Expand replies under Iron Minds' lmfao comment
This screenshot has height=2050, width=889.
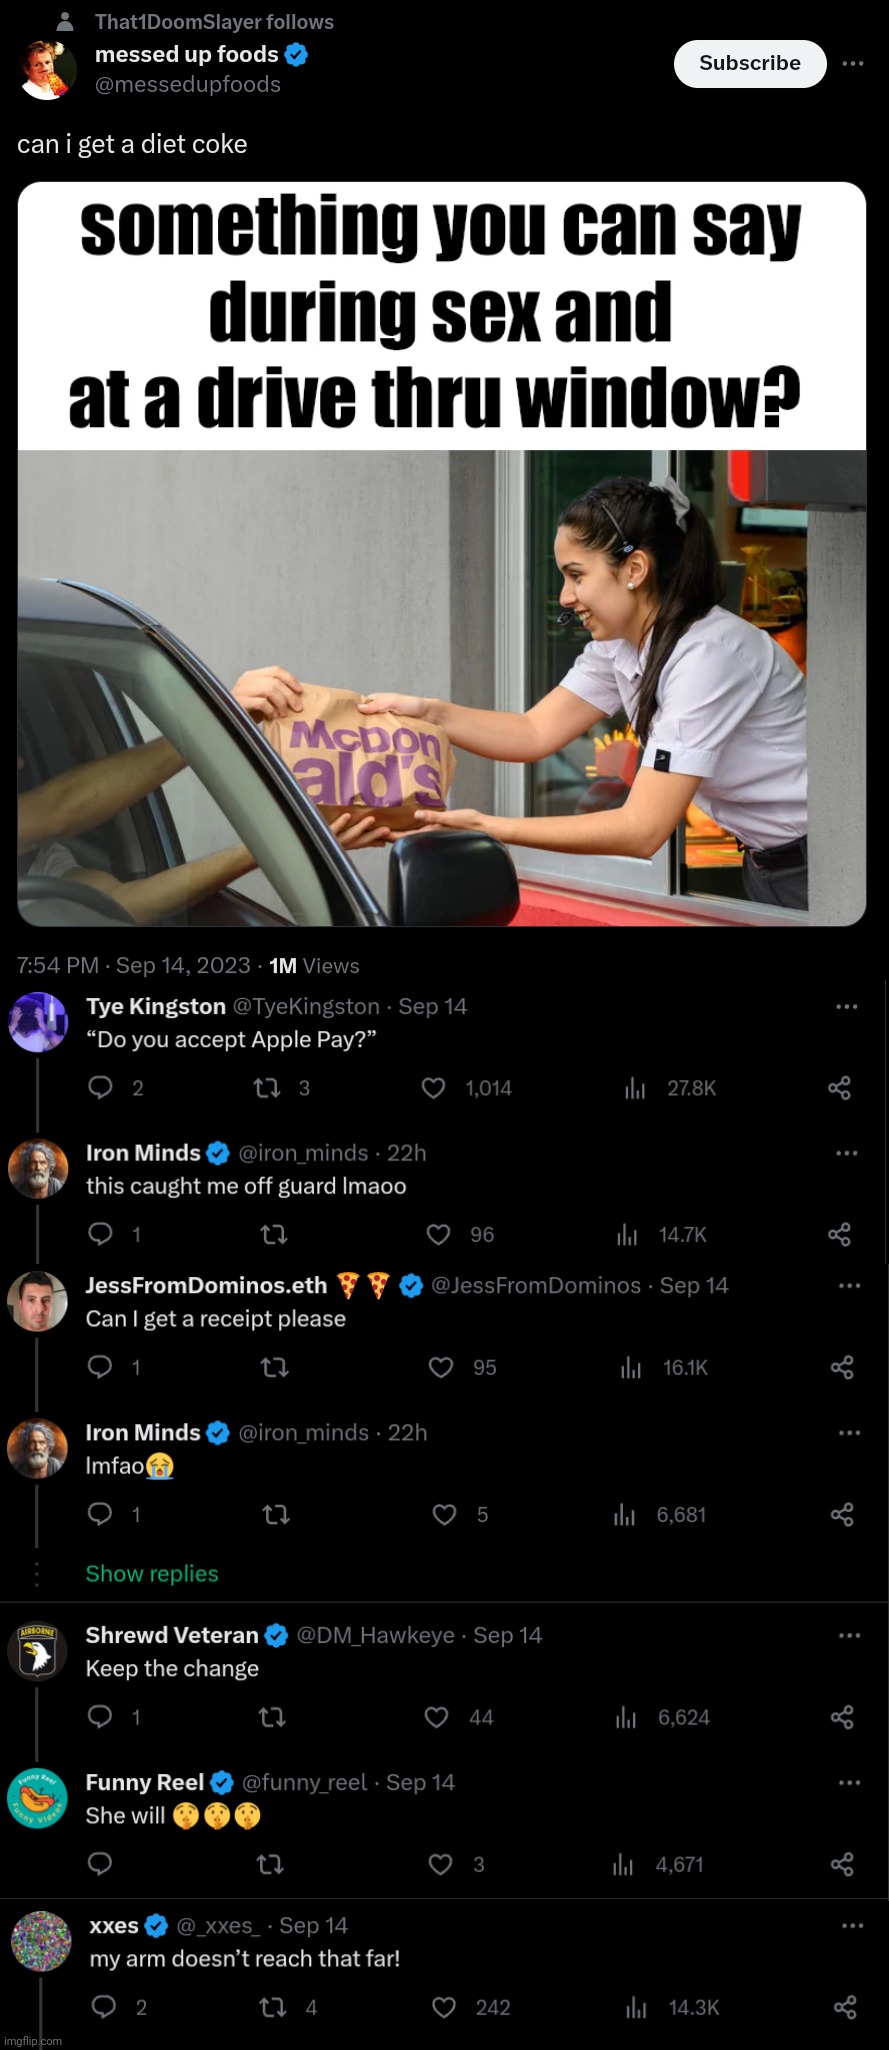pyautogui.click(x=151, y=1573)
